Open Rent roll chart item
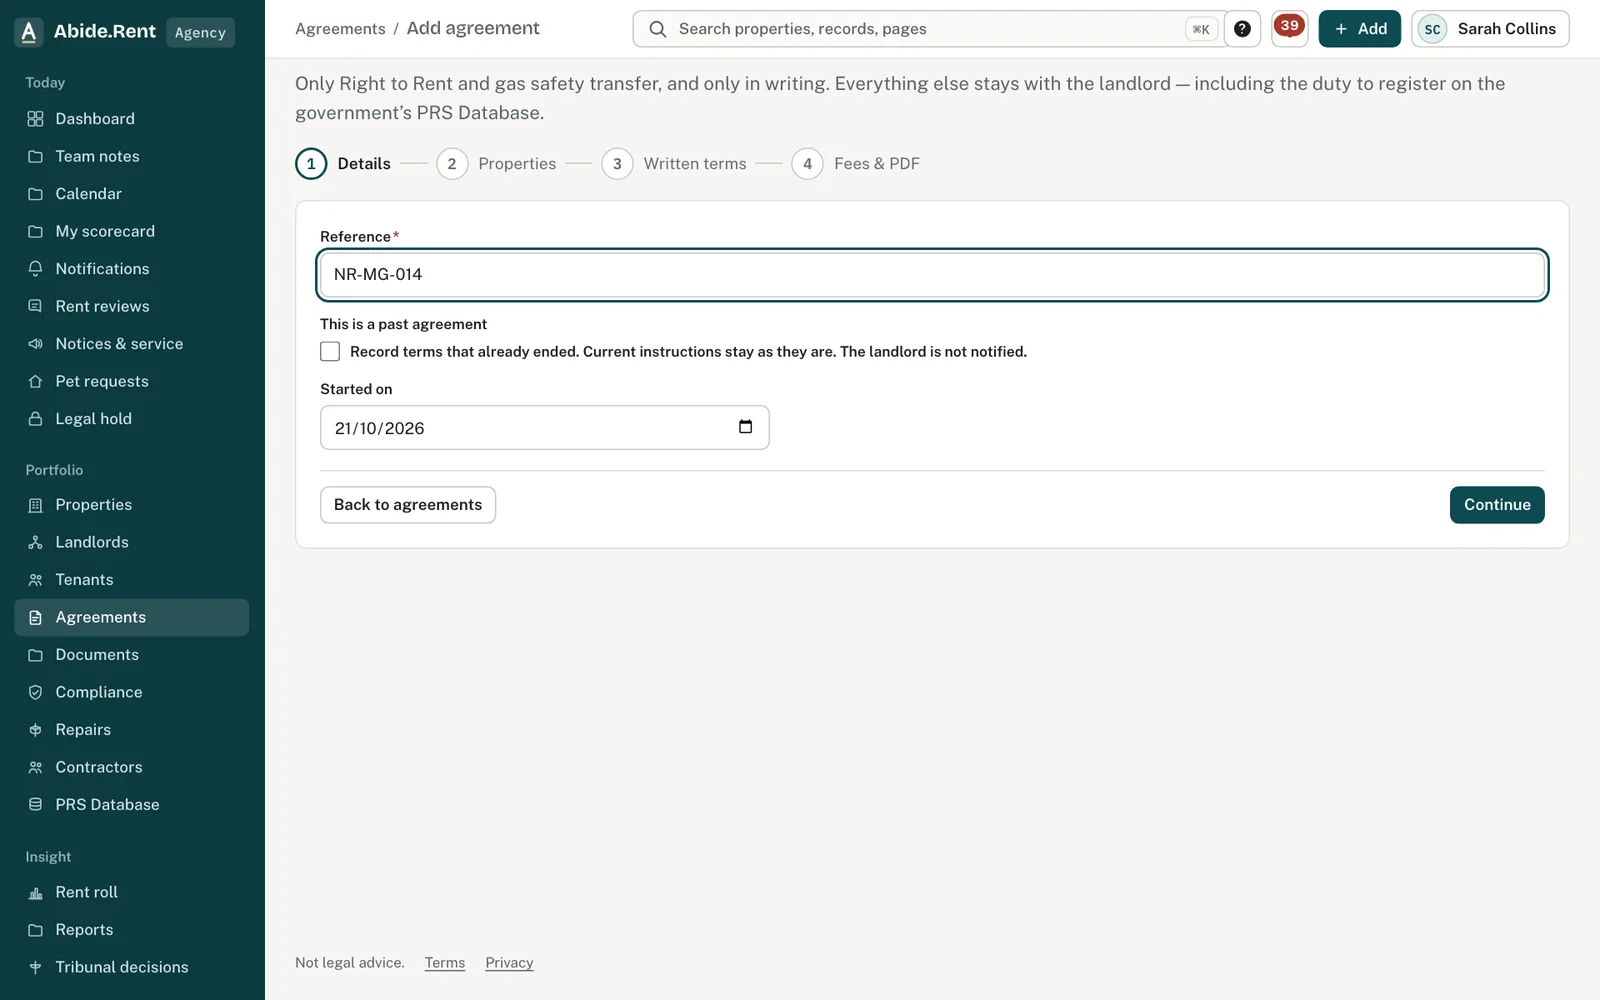Screen dimensions: 1600x1000 pos(131,892)
